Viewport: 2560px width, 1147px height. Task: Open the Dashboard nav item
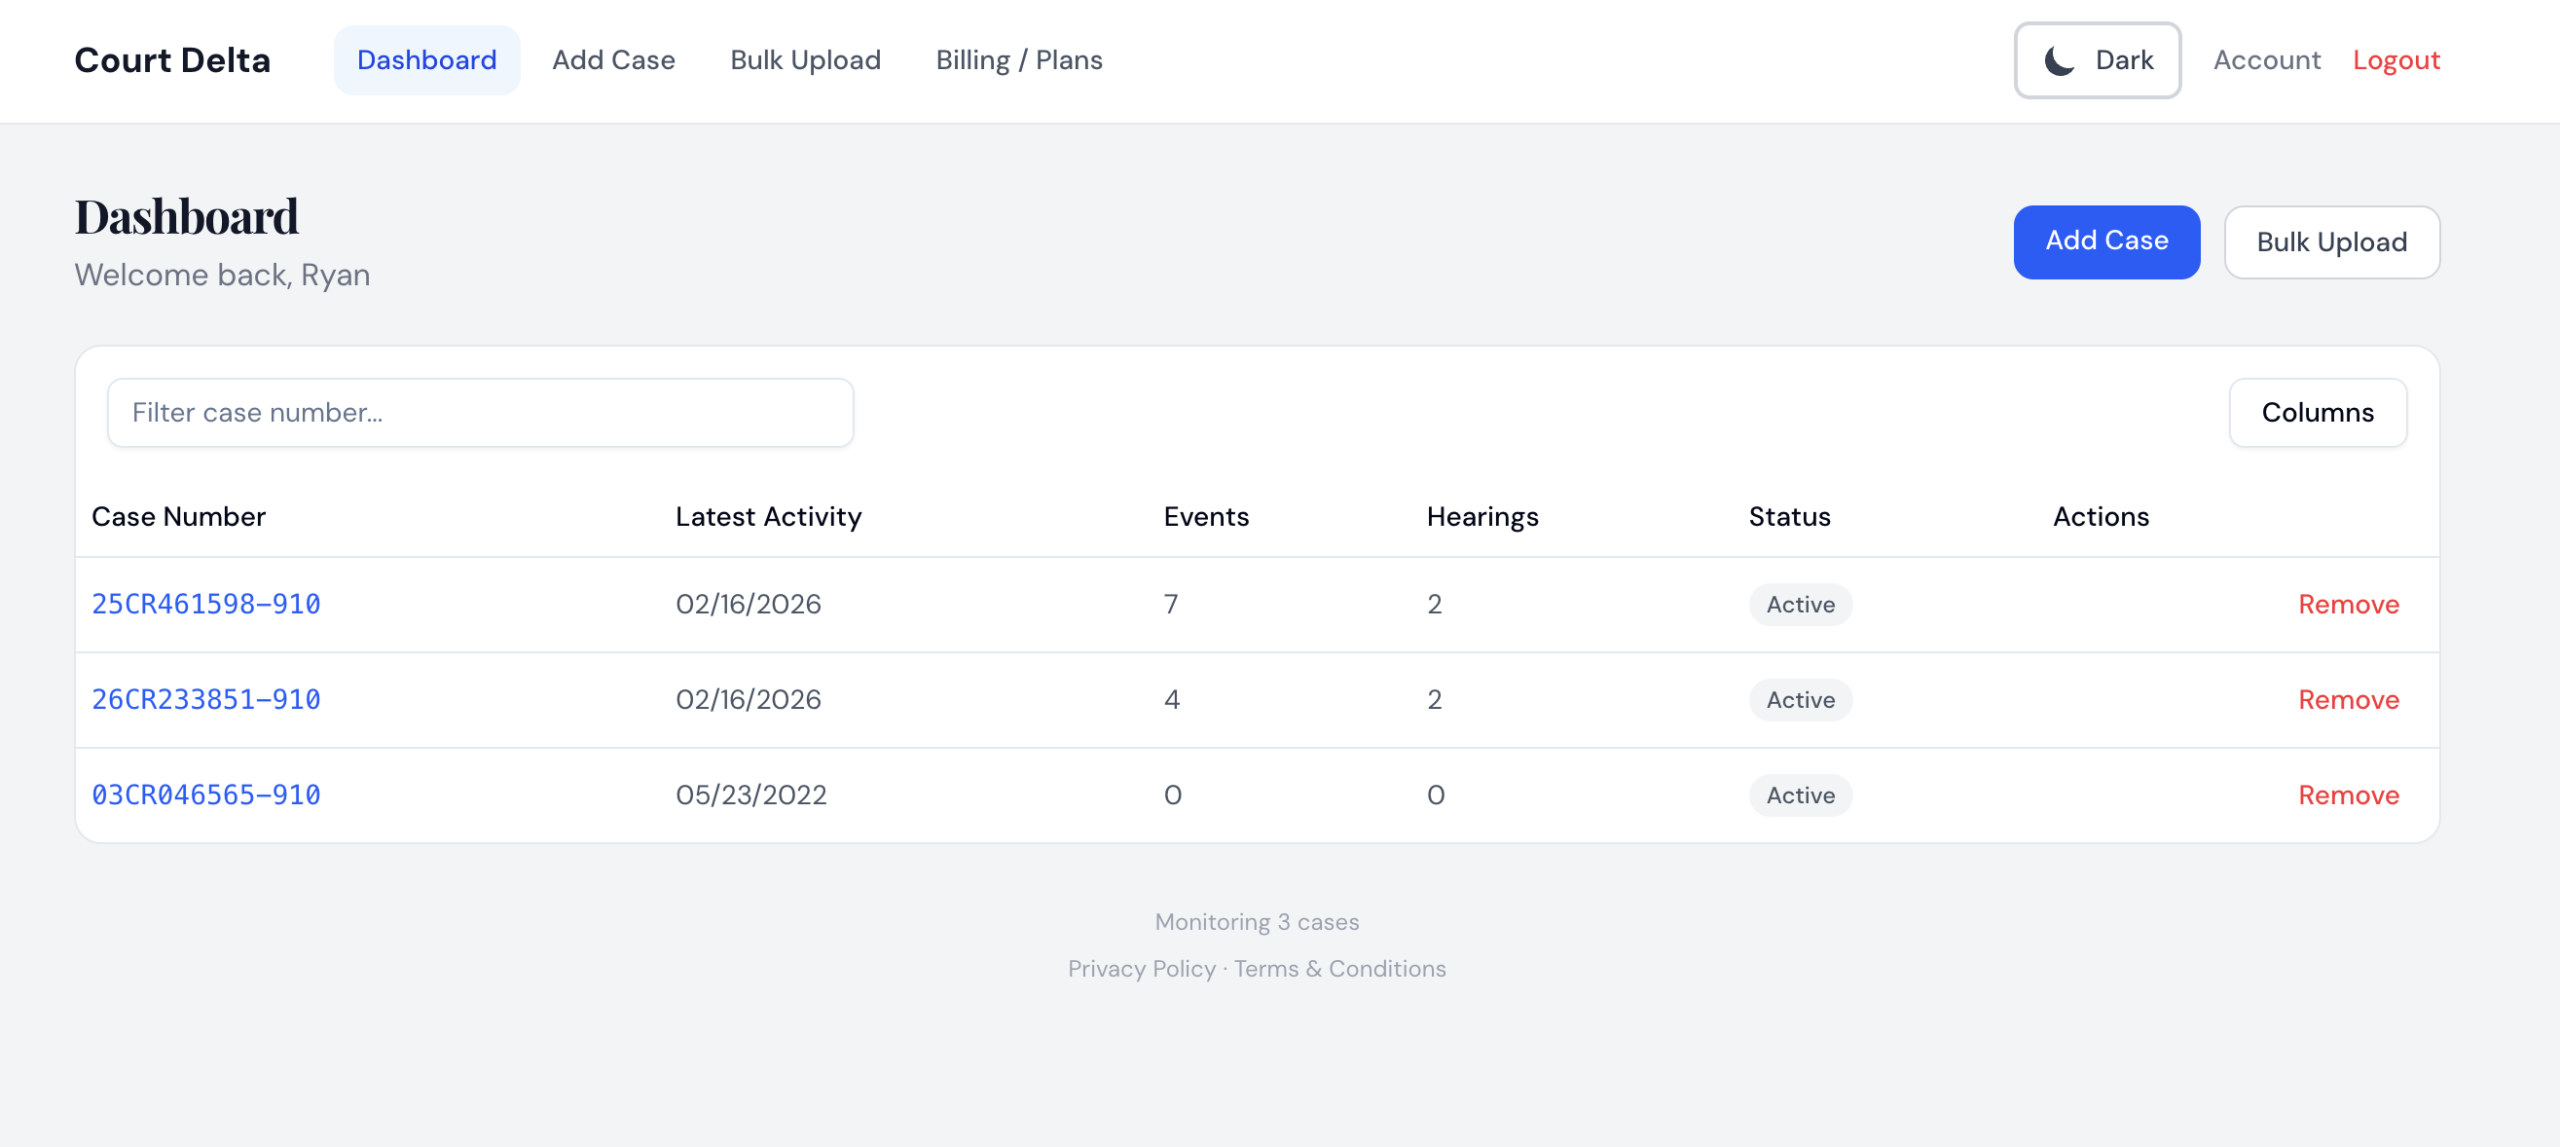(427, 60)
